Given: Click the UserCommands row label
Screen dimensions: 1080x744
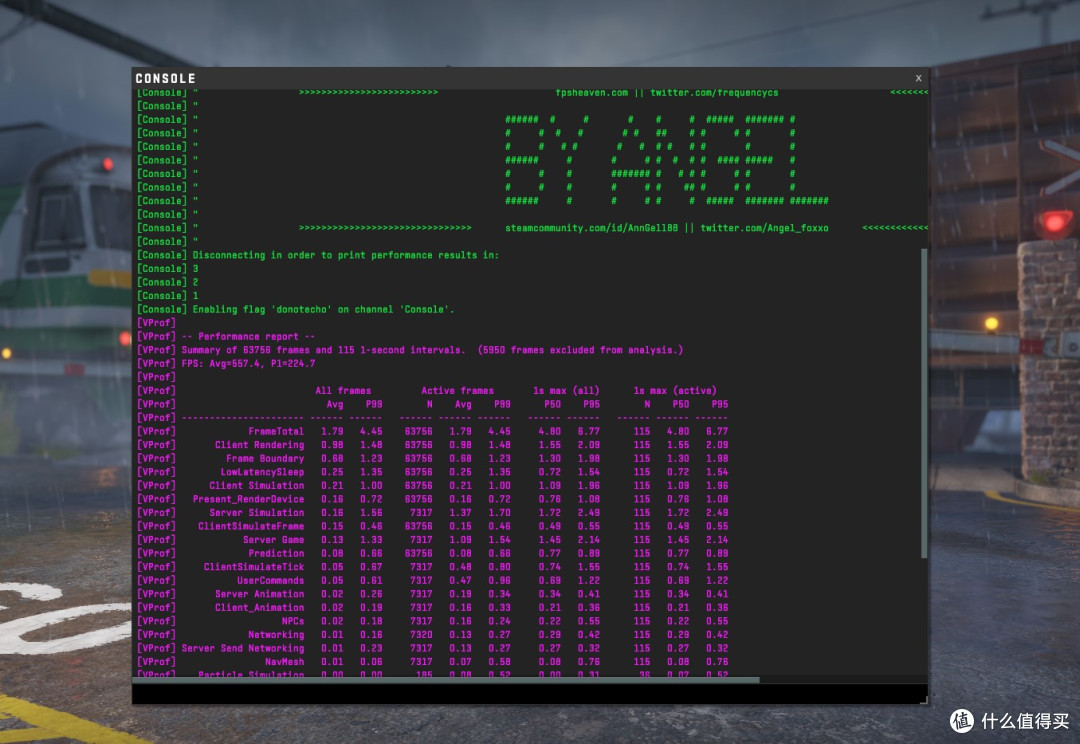Looking at the screenshot, I should (x=270, y=580).
